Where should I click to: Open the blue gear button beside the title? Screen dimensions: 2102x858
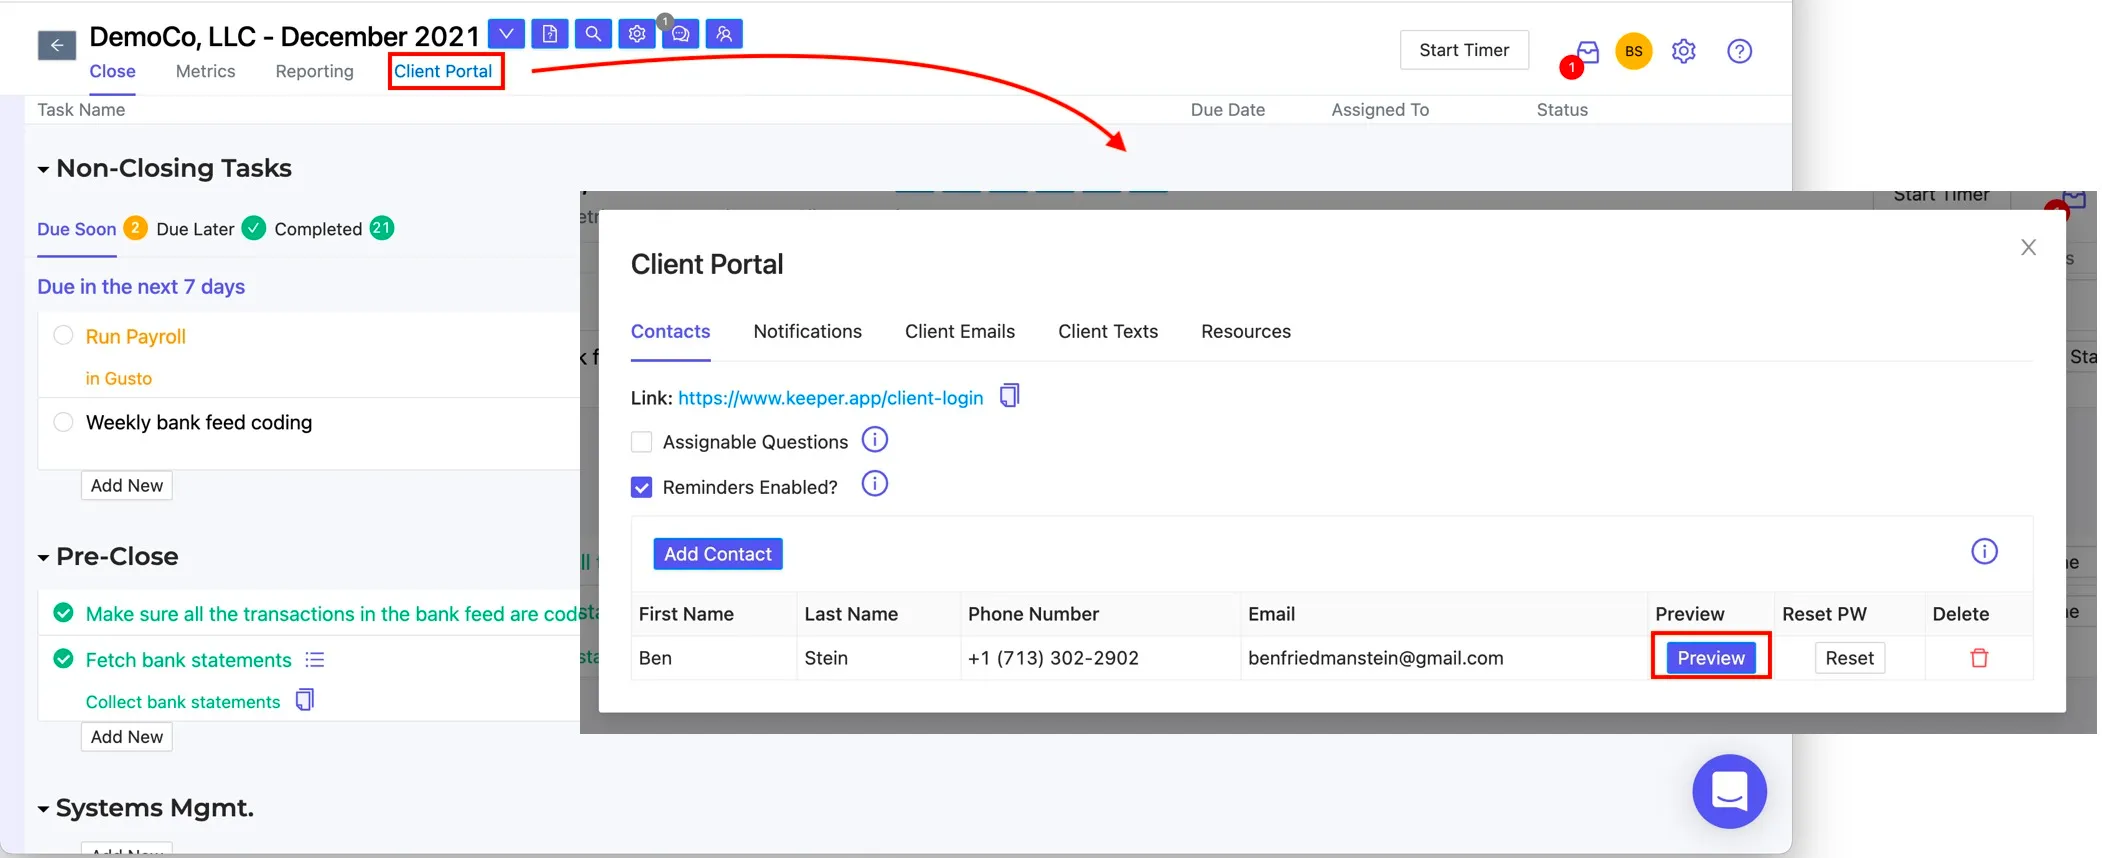(637, 34)
